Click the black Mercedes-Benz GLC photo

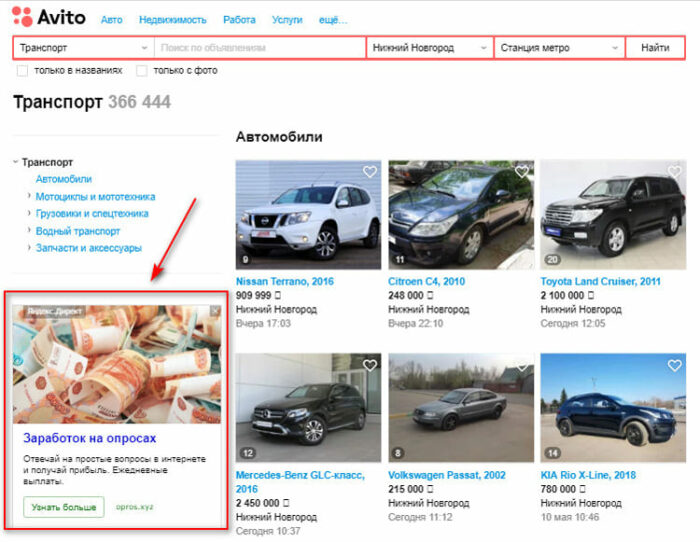(x=308, y=408)
